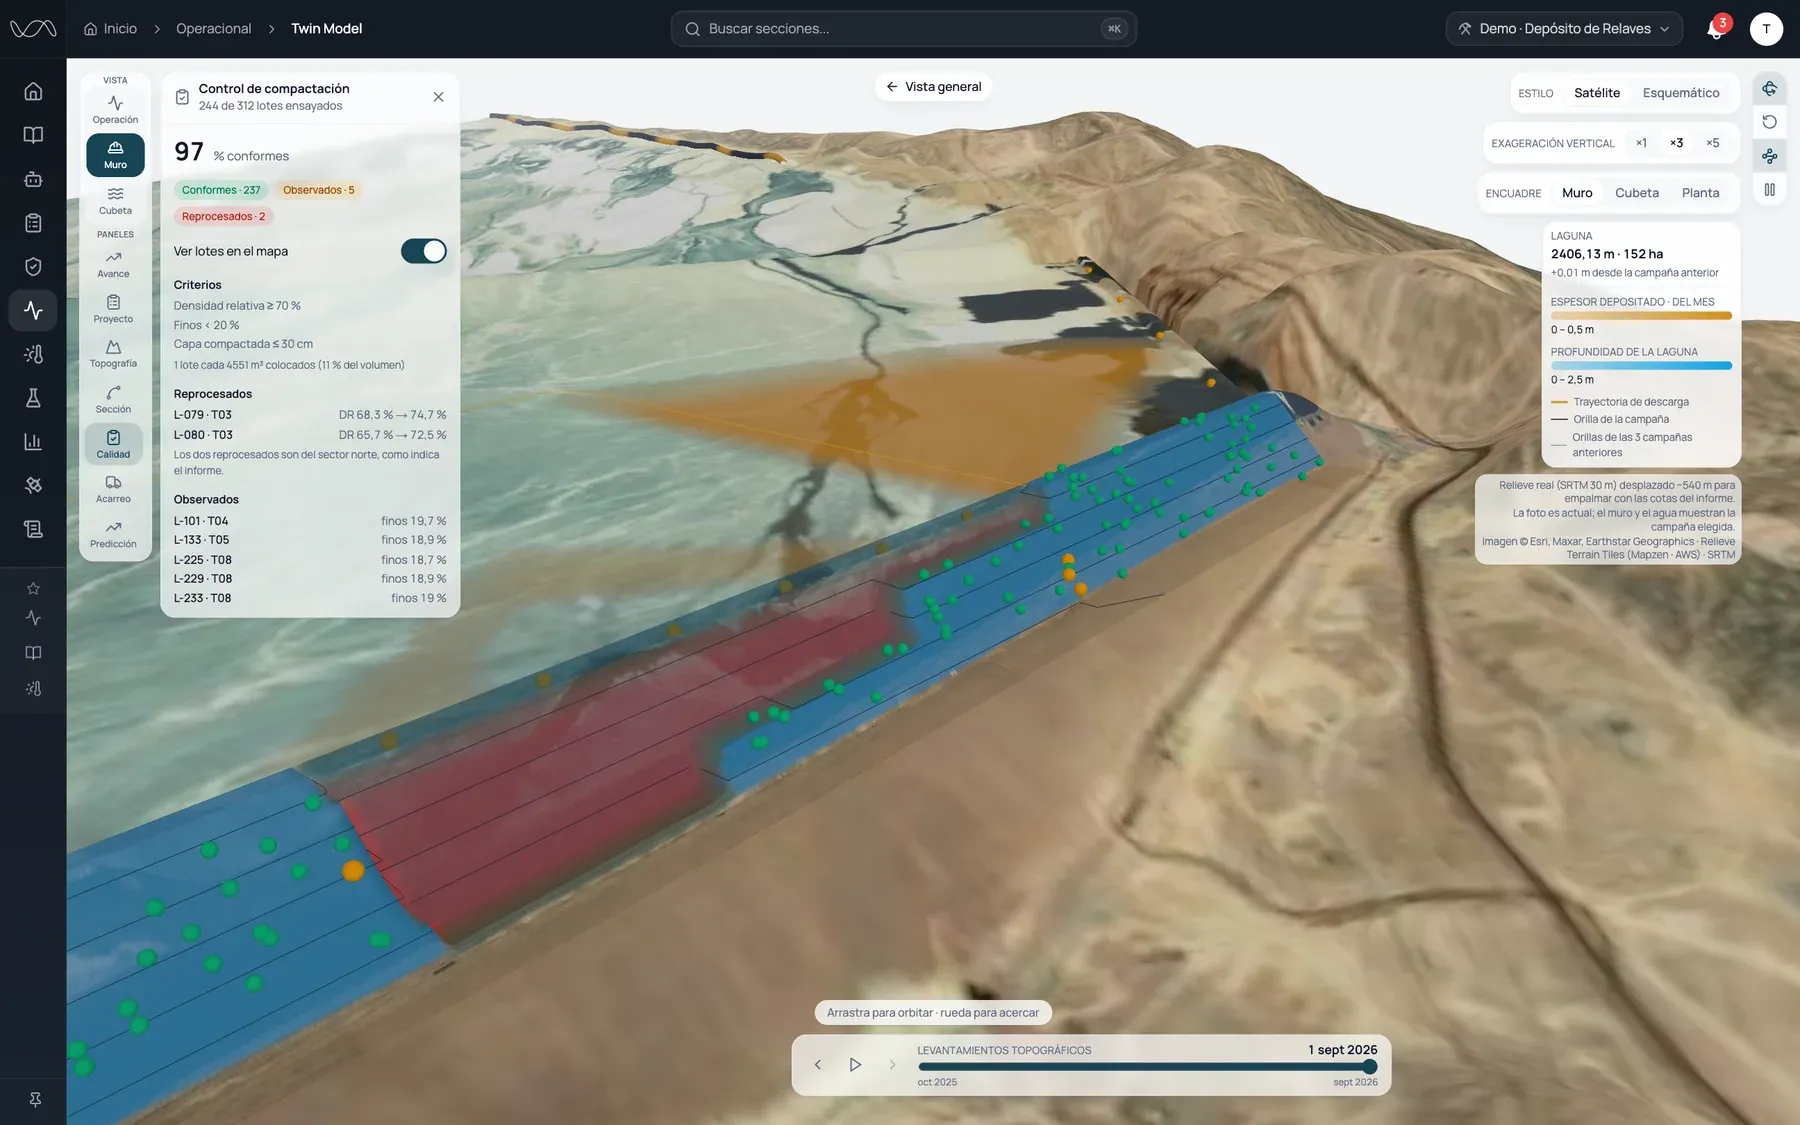Click the Buscar secciones search field

click(x=904, y=29)
